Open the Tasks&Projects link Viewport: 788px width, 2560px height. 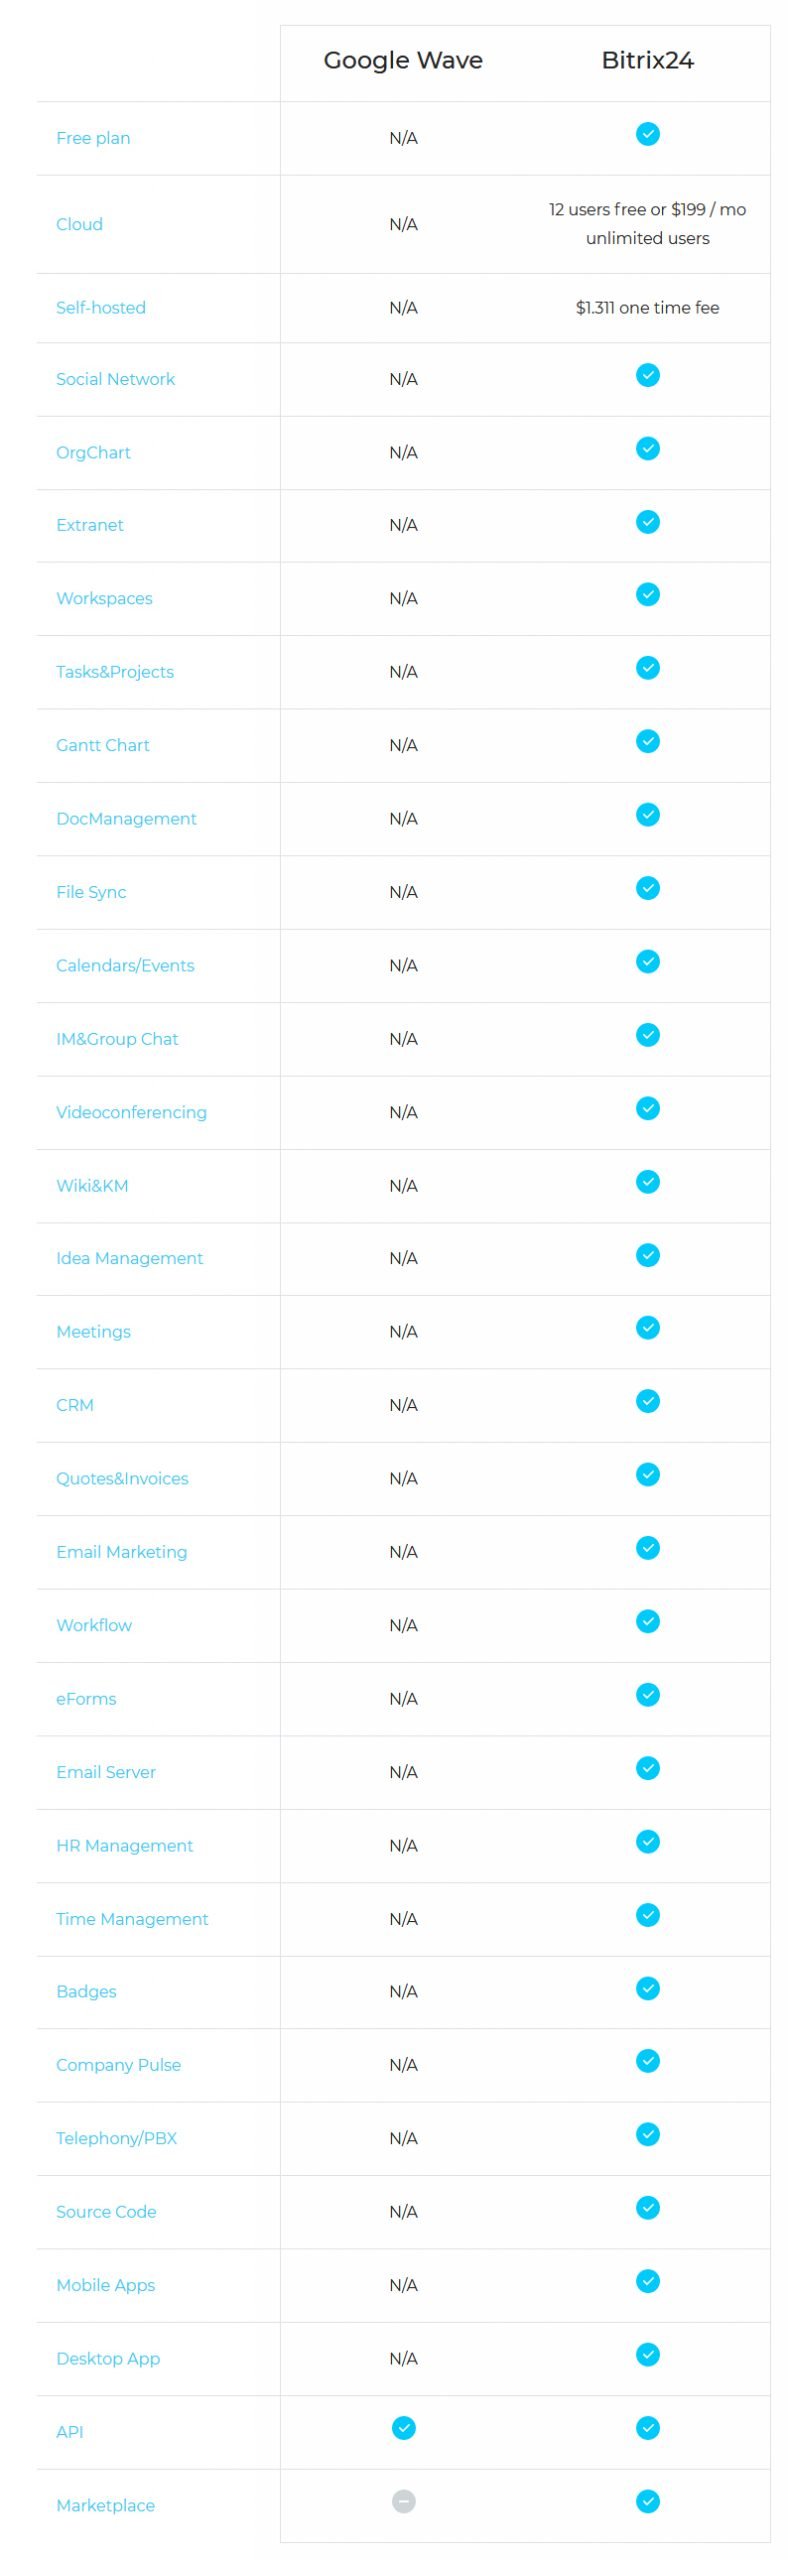(115, 672)
